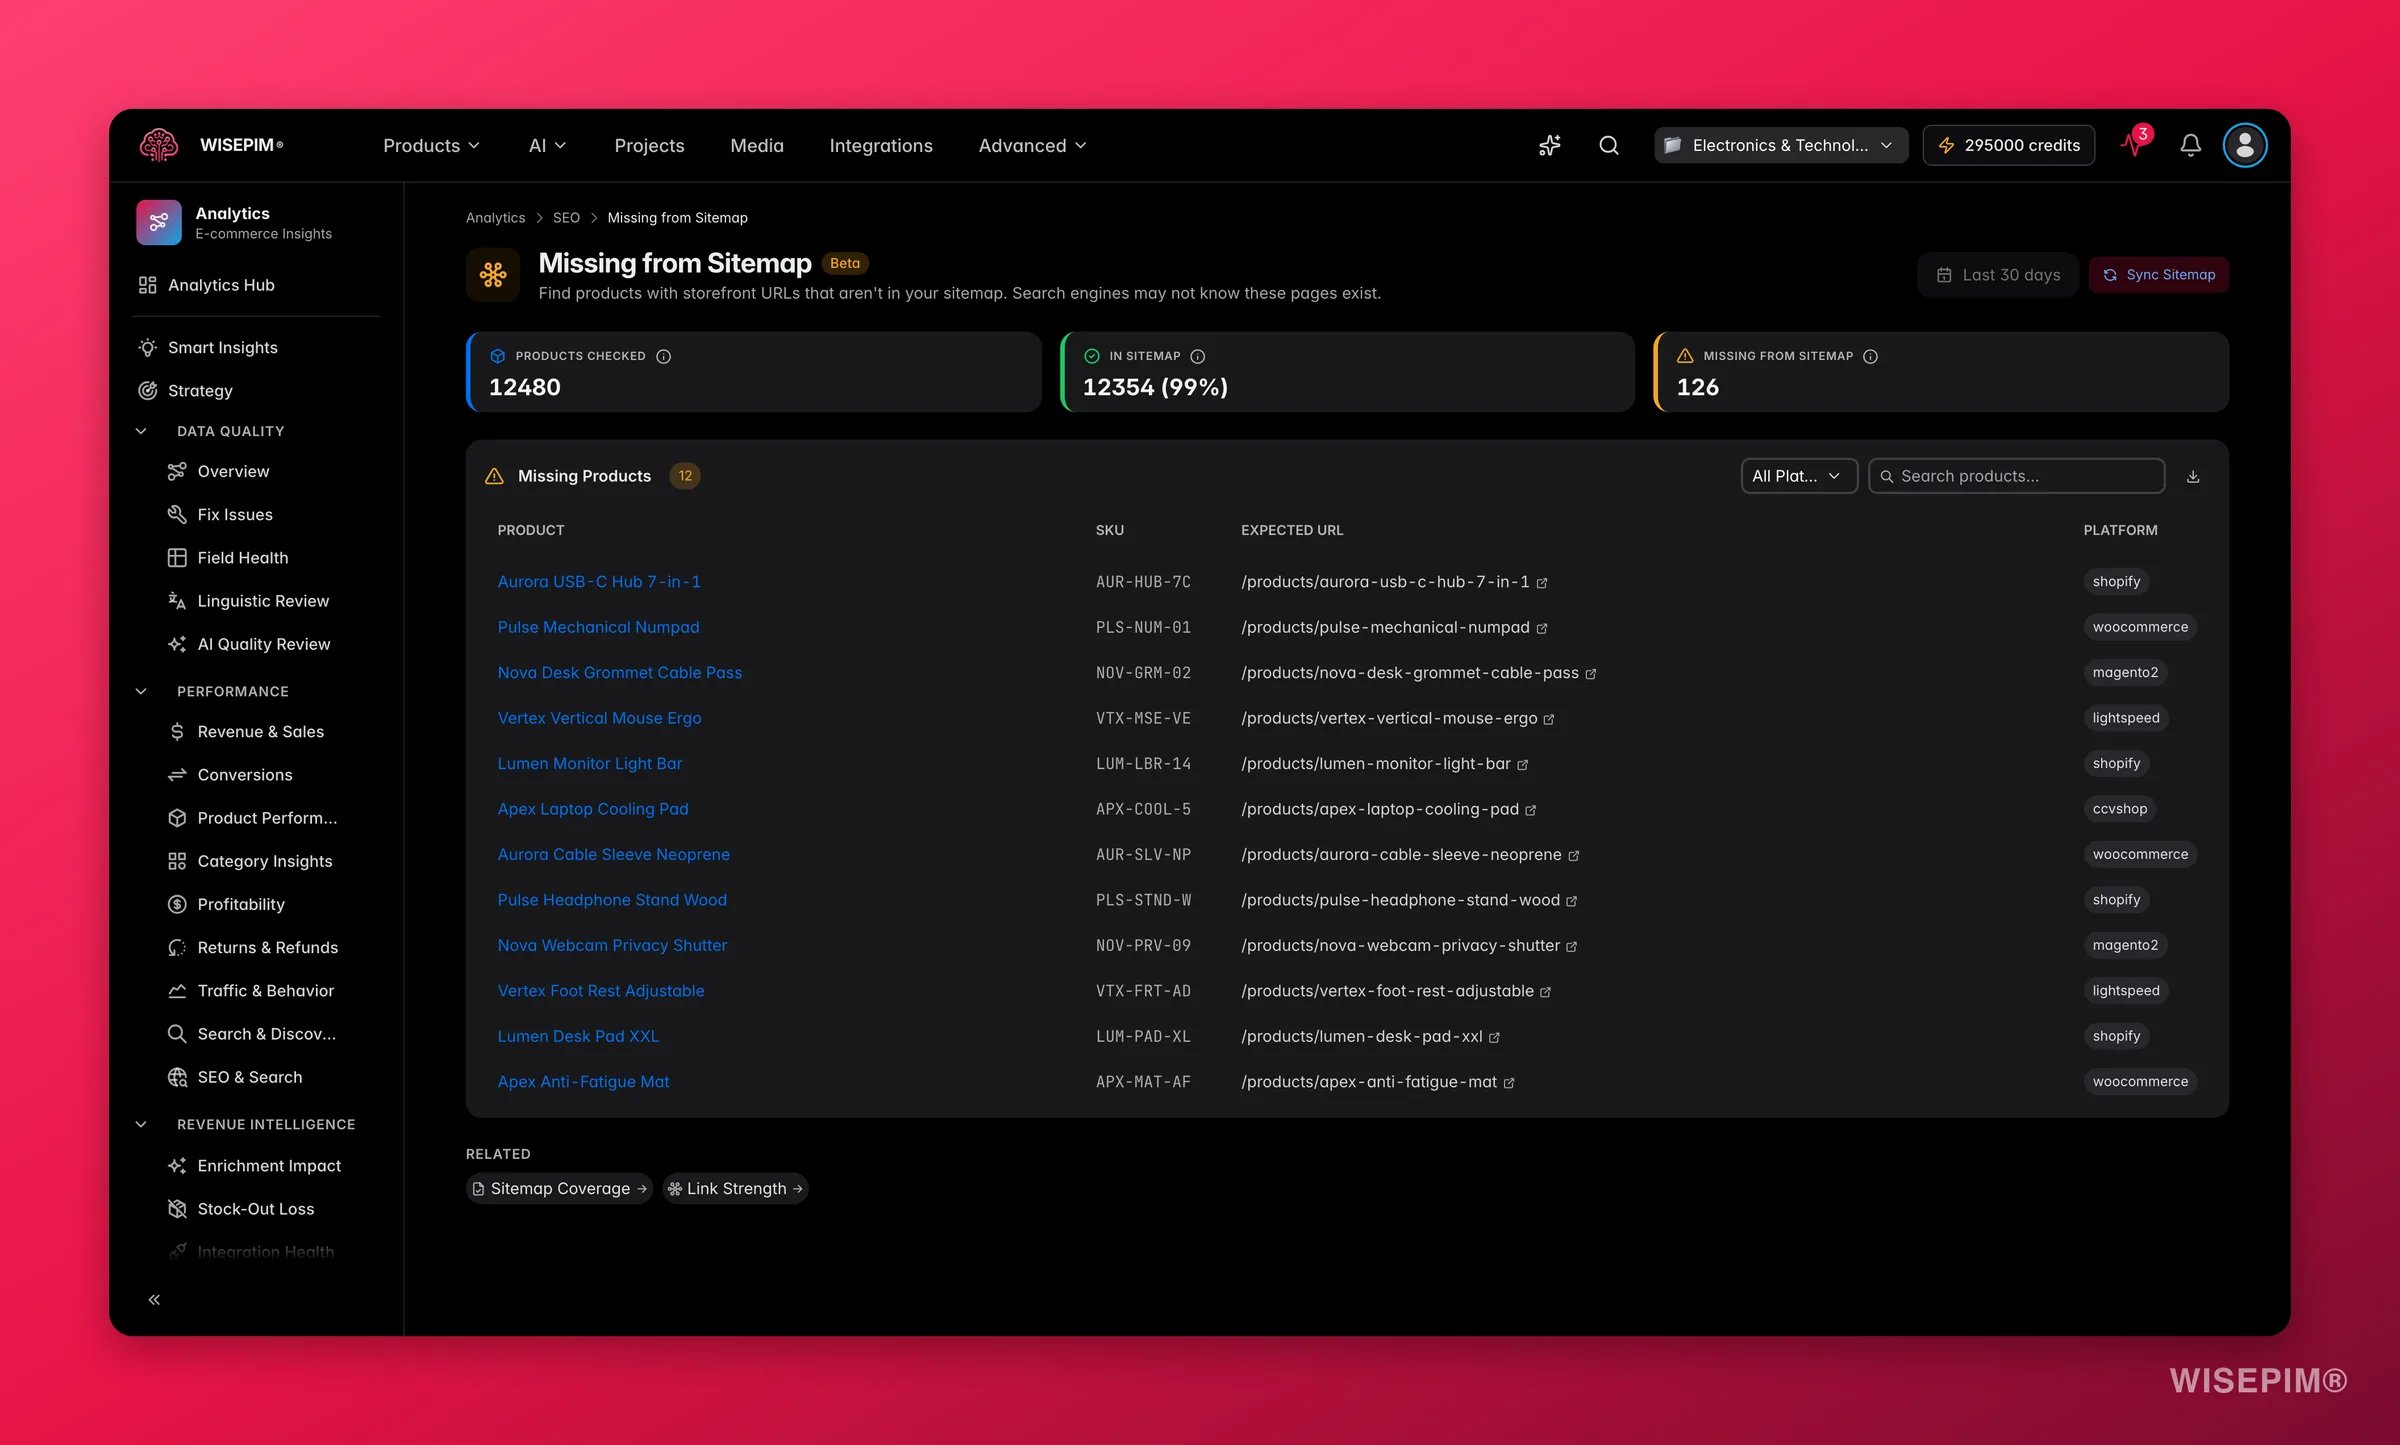Click the Search products input field
This screenshot has width=2400, height=1445.
[x=2016, y=476]
